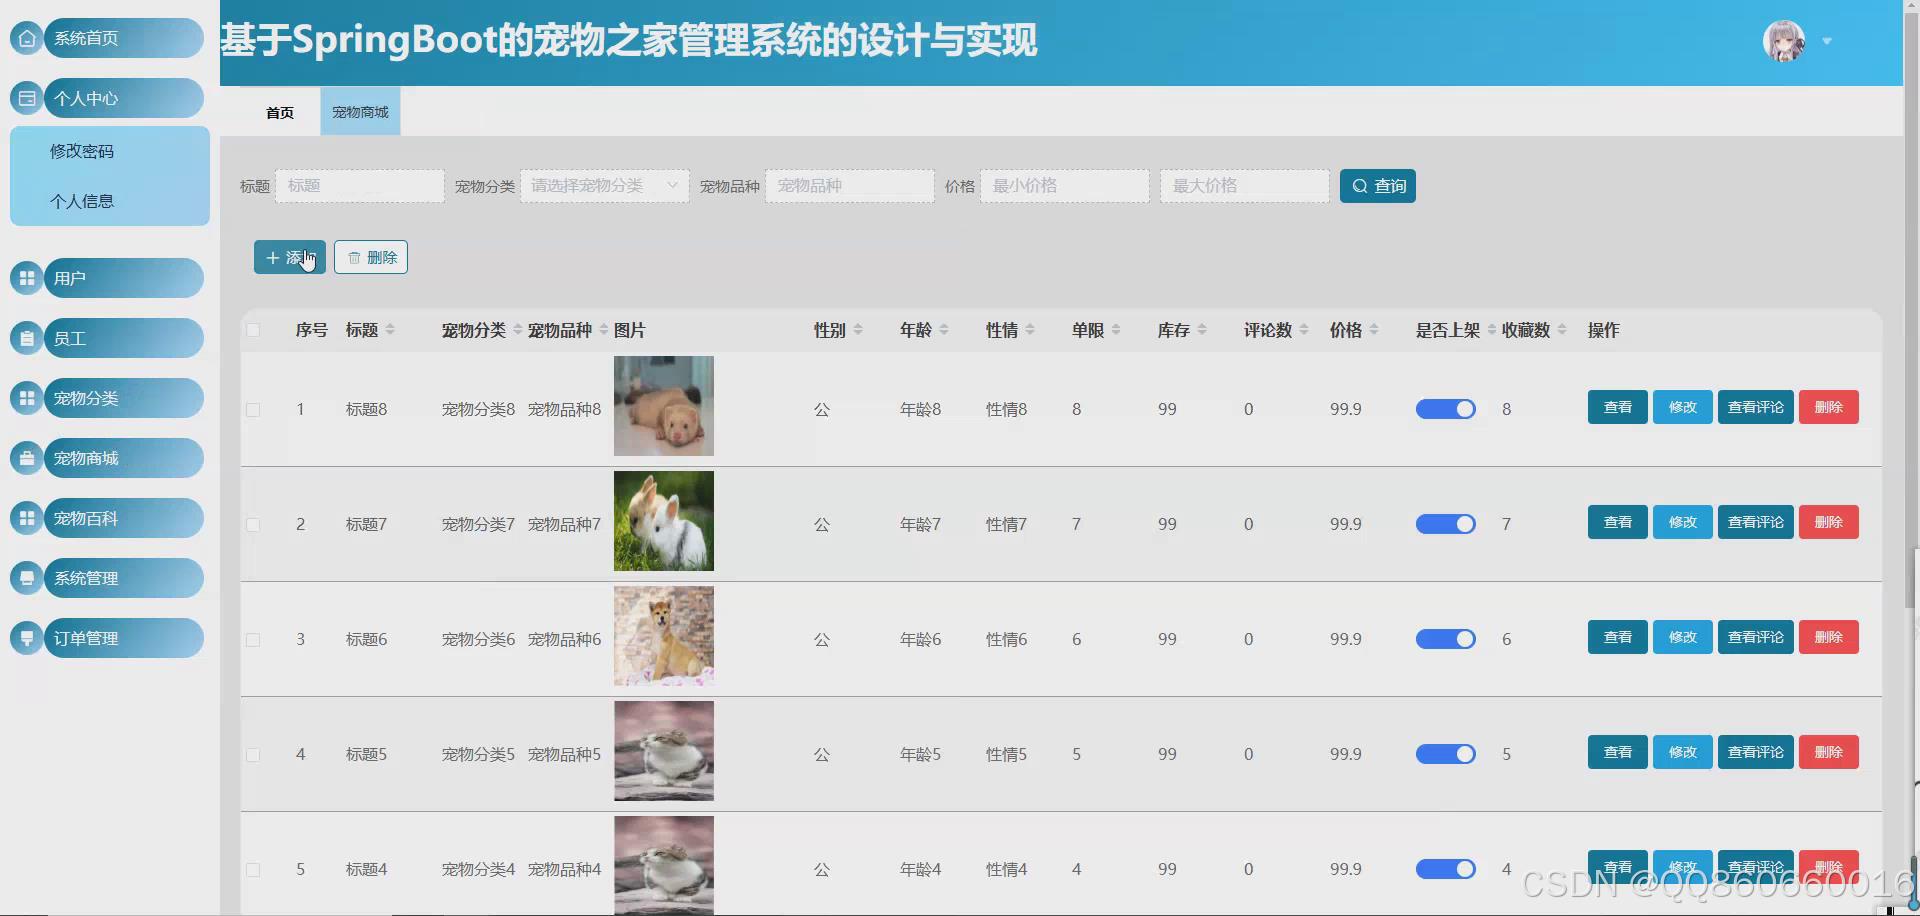Sort table by 年龄 column arrows

pos(944,330)
